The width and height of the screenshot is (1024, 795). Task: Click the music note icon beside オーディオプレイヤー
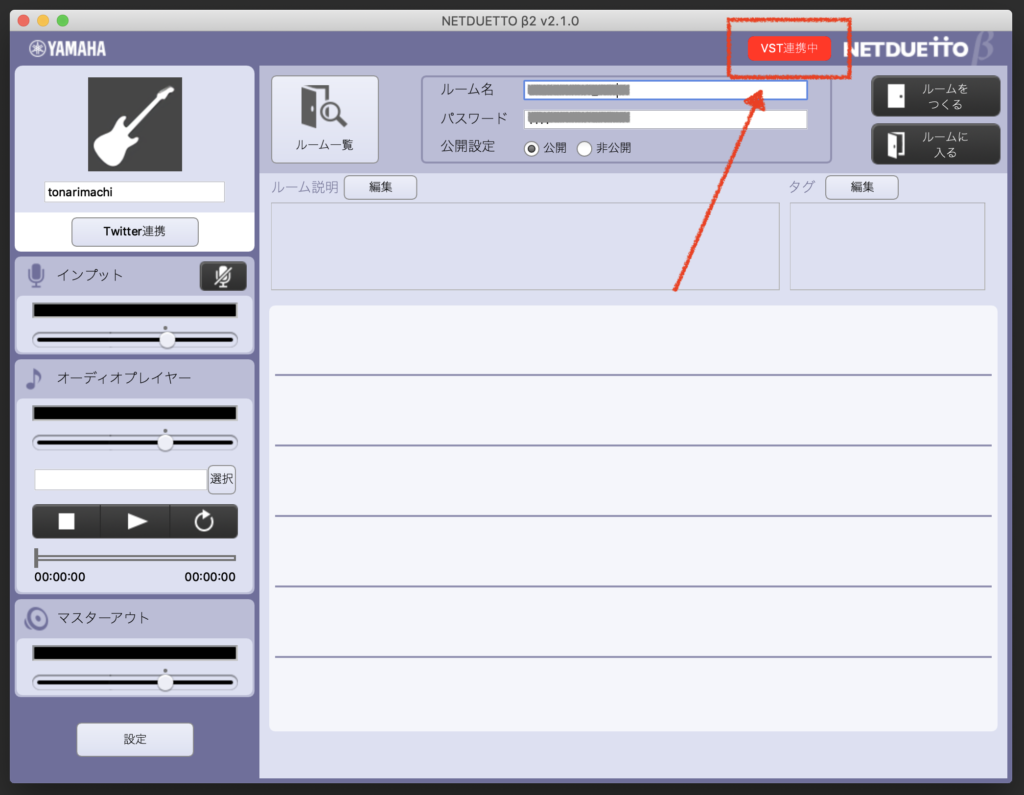[x=34, y=378]
